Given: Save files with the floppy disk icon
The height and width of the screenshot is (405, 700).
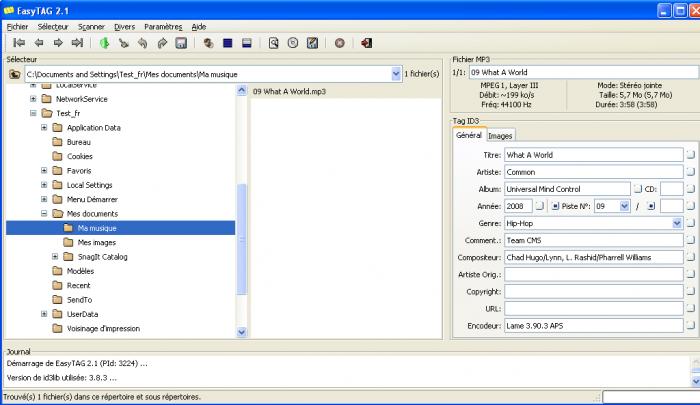Looking at the screenshot, I should (181, 43).
